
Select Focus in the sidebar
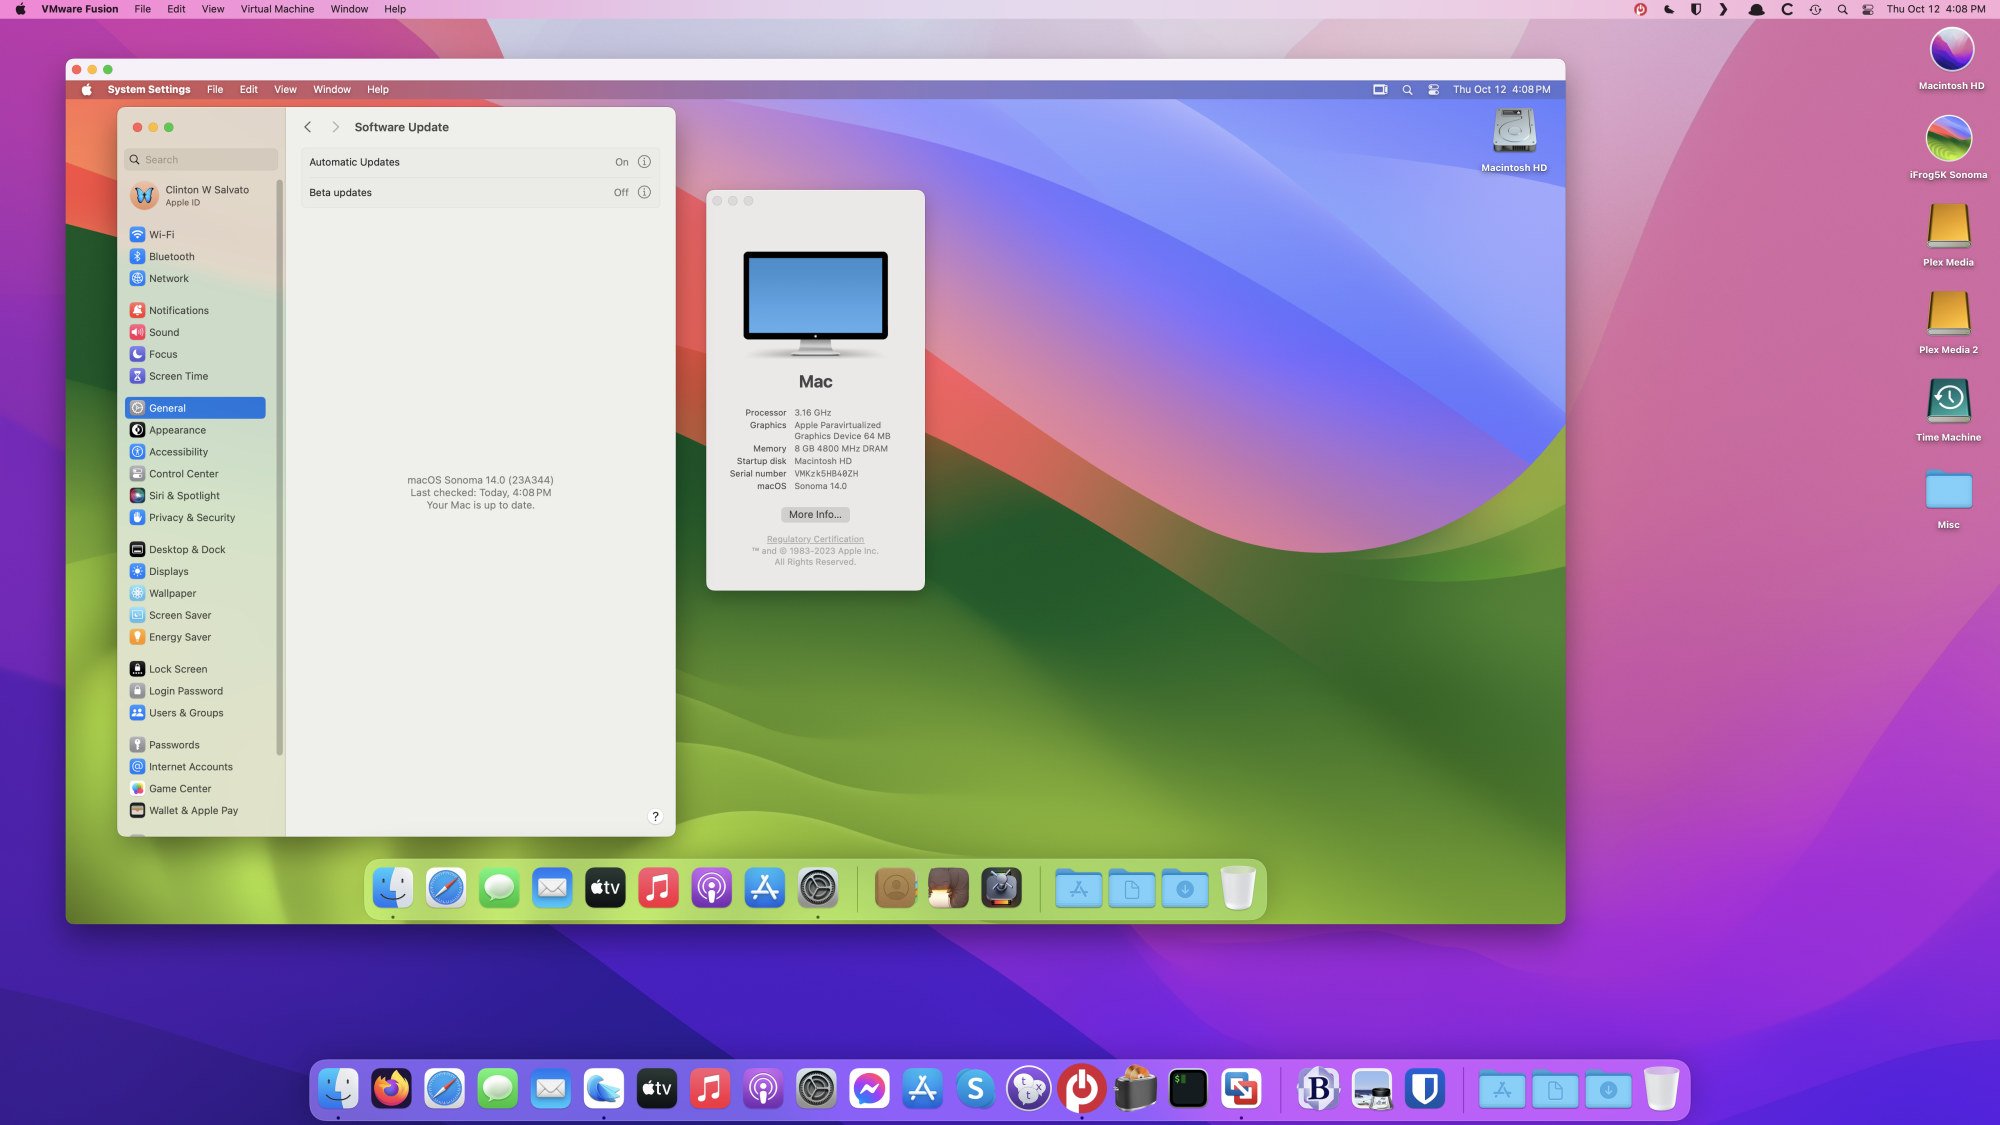coord(195,354)
